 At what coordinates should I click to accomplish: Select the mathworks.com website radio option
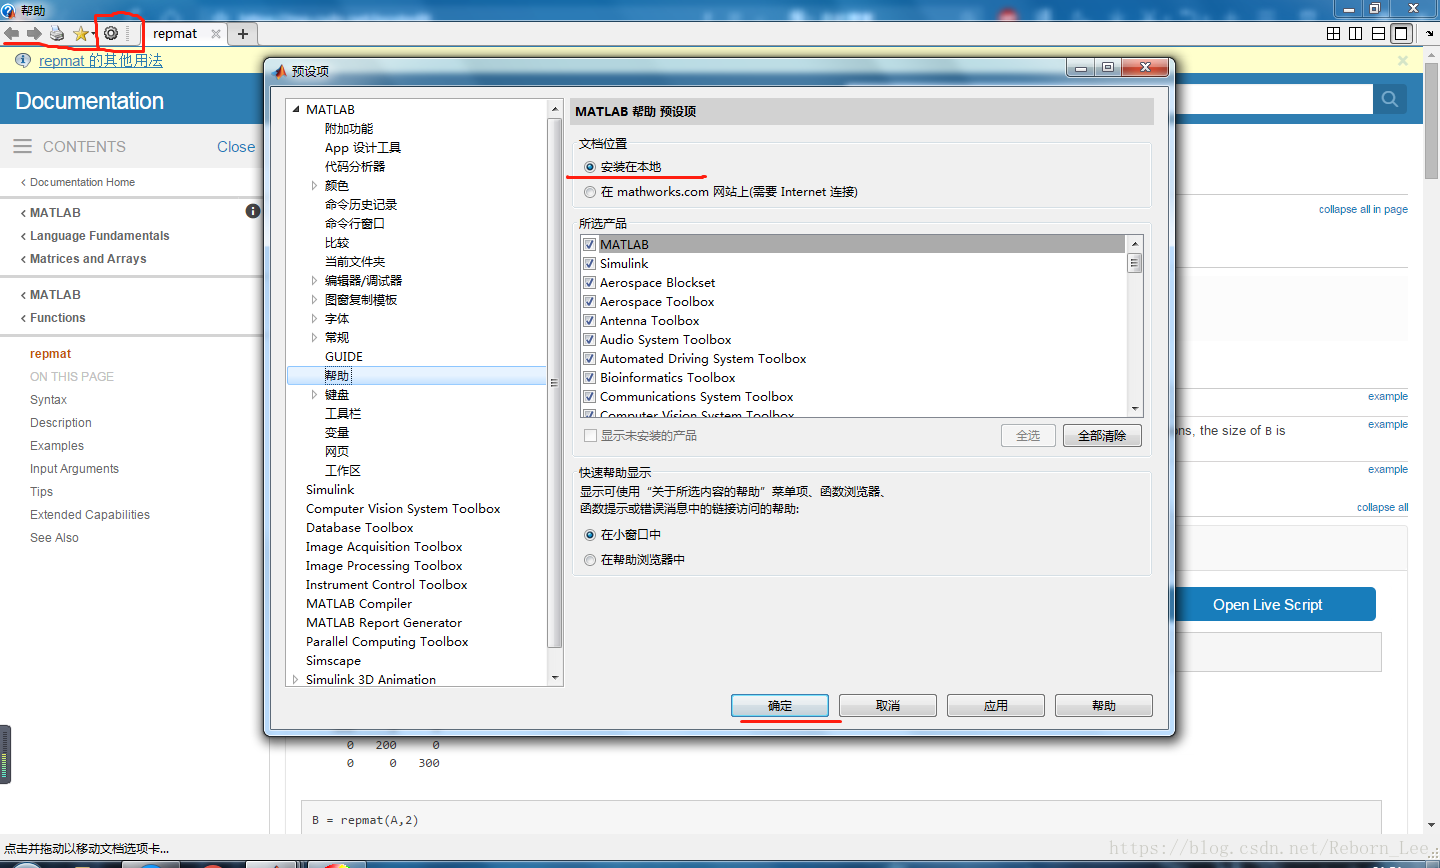point(590,192)
